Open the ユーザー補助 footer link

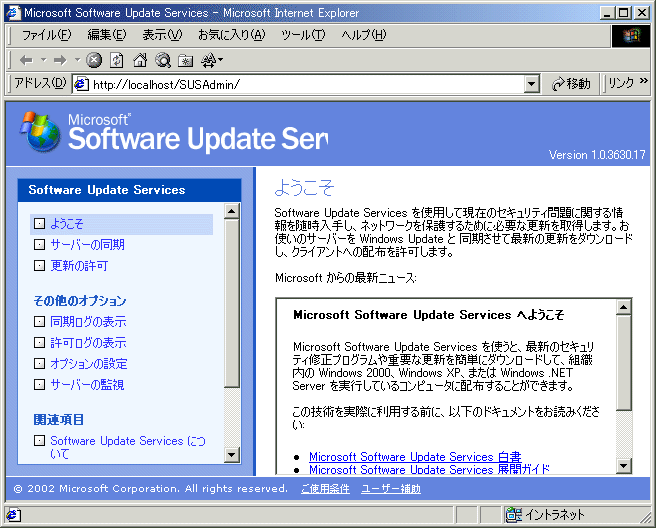pos(391,489)
